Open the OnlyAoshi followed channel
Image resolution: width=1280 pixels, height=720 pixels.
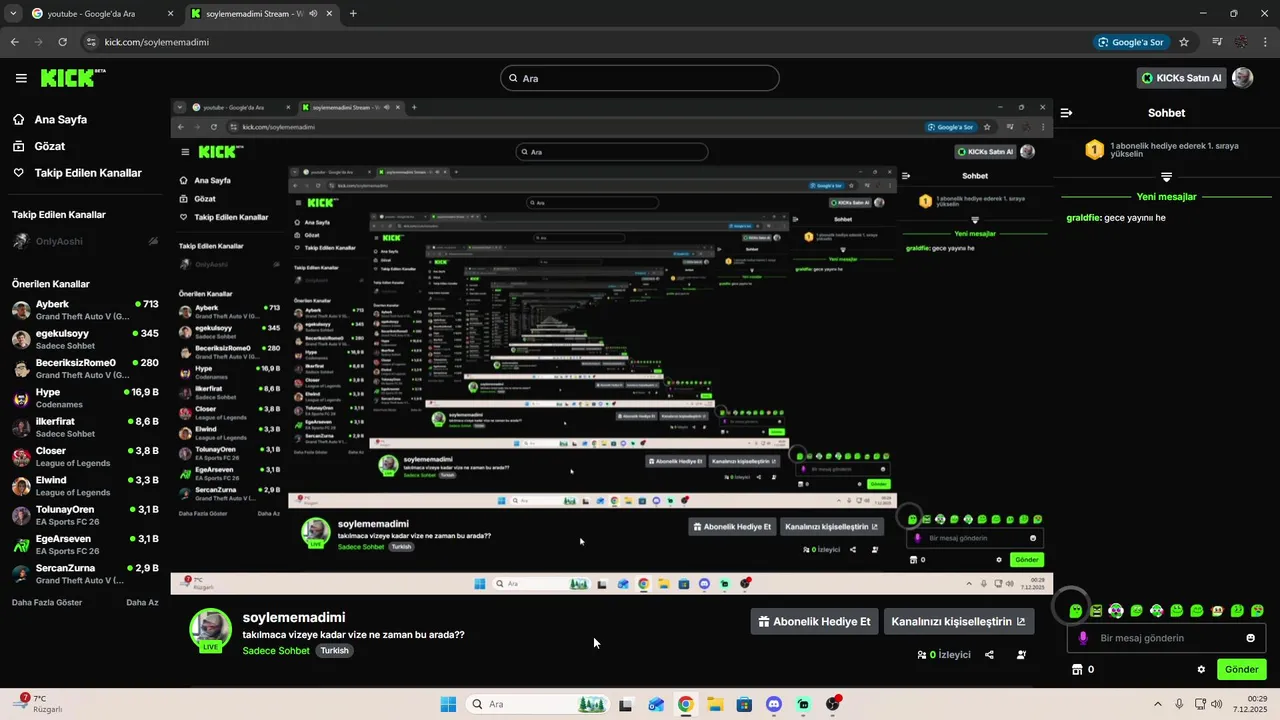[x=85, y=241]
